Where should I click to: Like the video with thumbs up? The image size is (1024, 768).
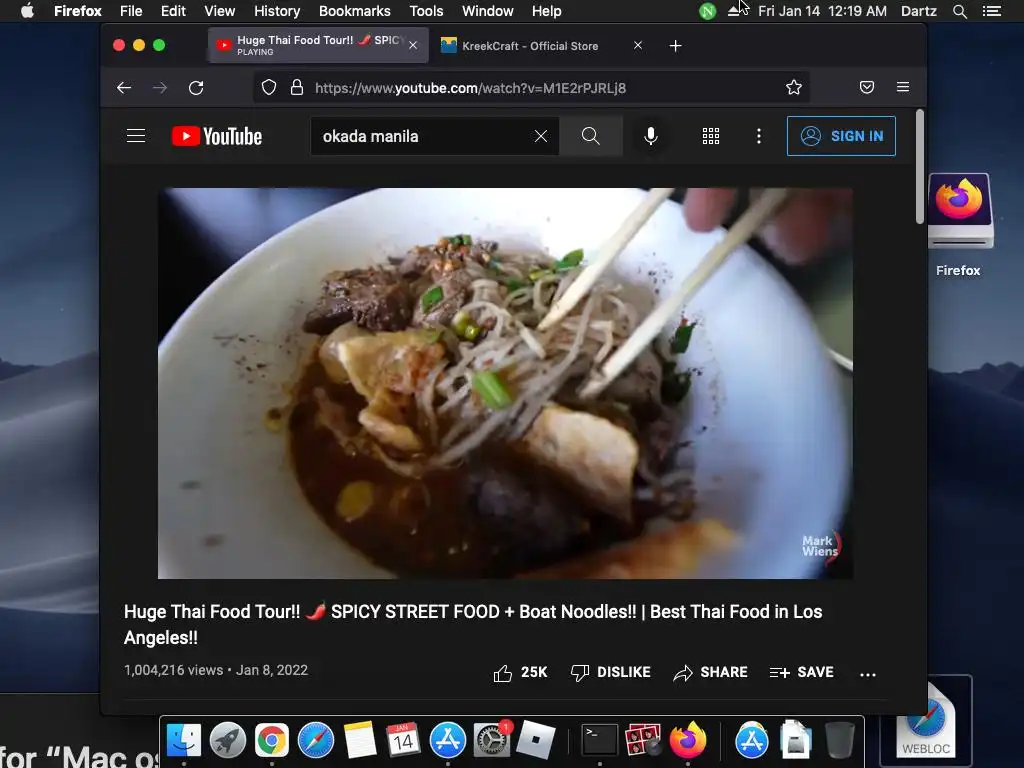(x=520, y=673)
